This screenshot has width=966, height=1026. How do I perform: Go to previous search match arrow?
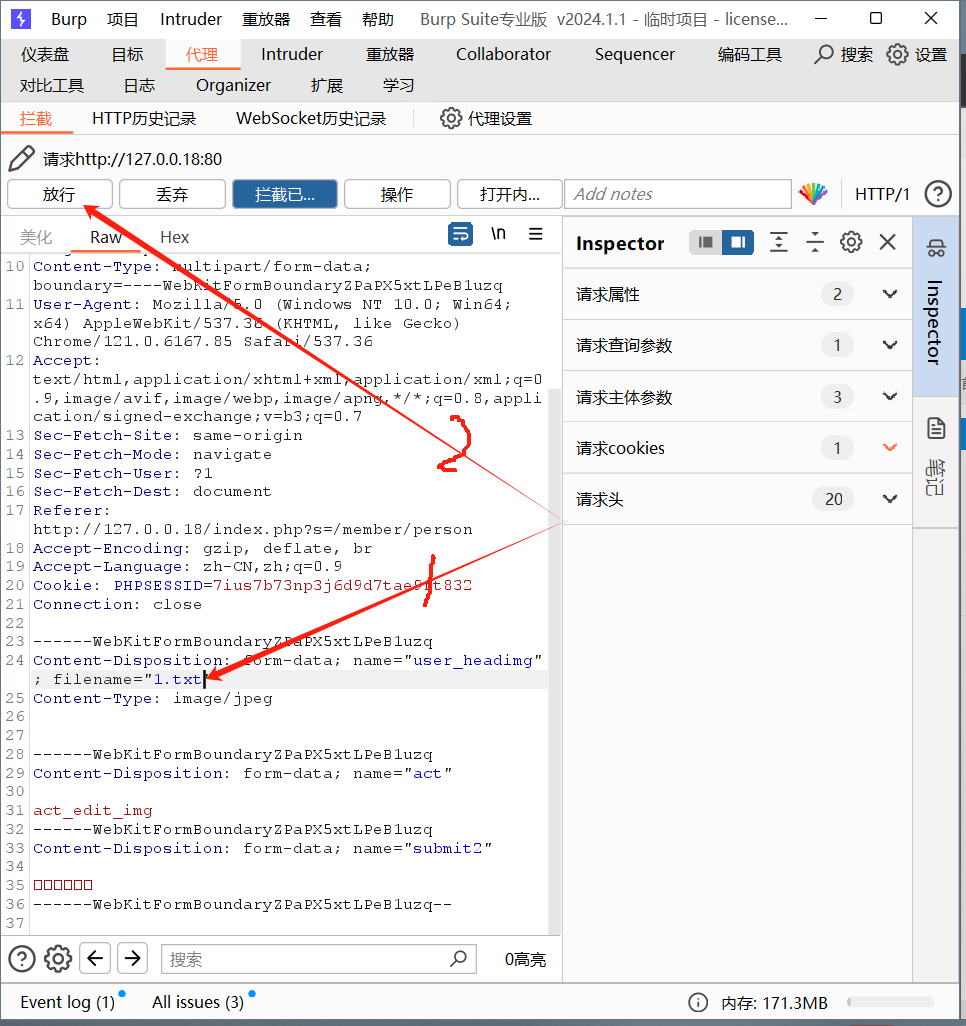coord(95,959)
